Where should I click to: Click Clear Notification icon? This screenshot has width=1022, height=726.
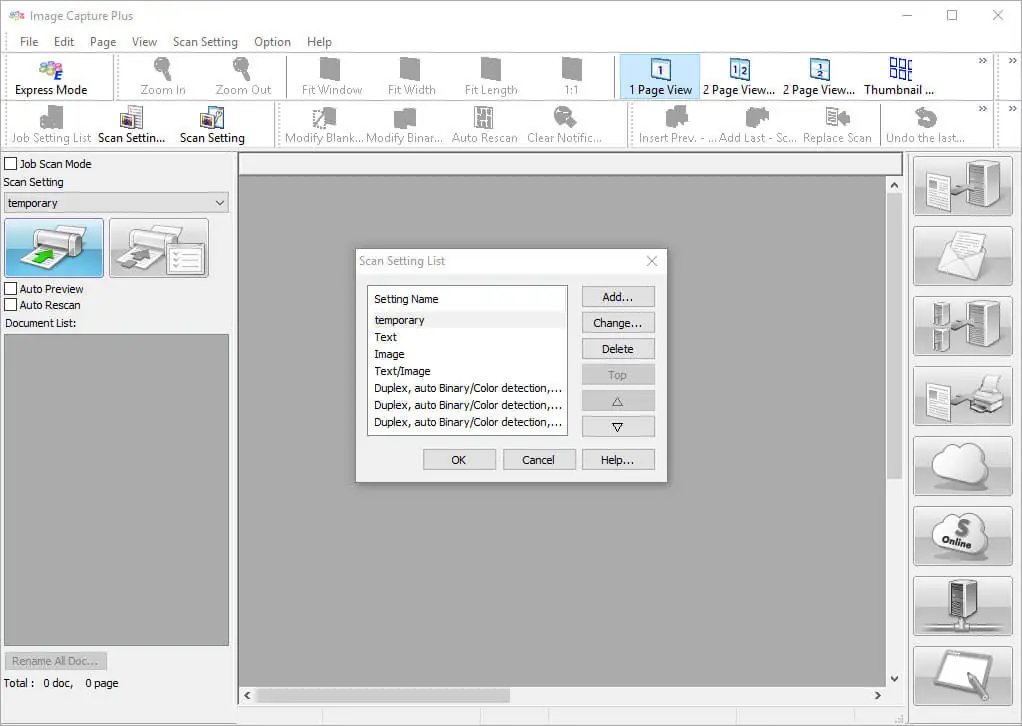[x=564, y=125]
